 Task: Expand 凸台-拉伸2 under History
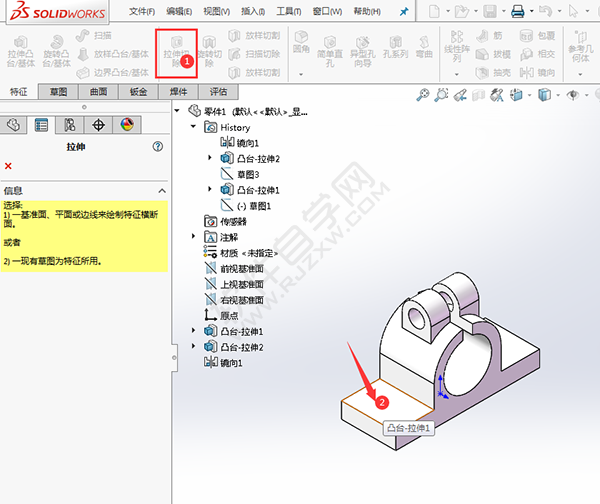click(210, 158)
